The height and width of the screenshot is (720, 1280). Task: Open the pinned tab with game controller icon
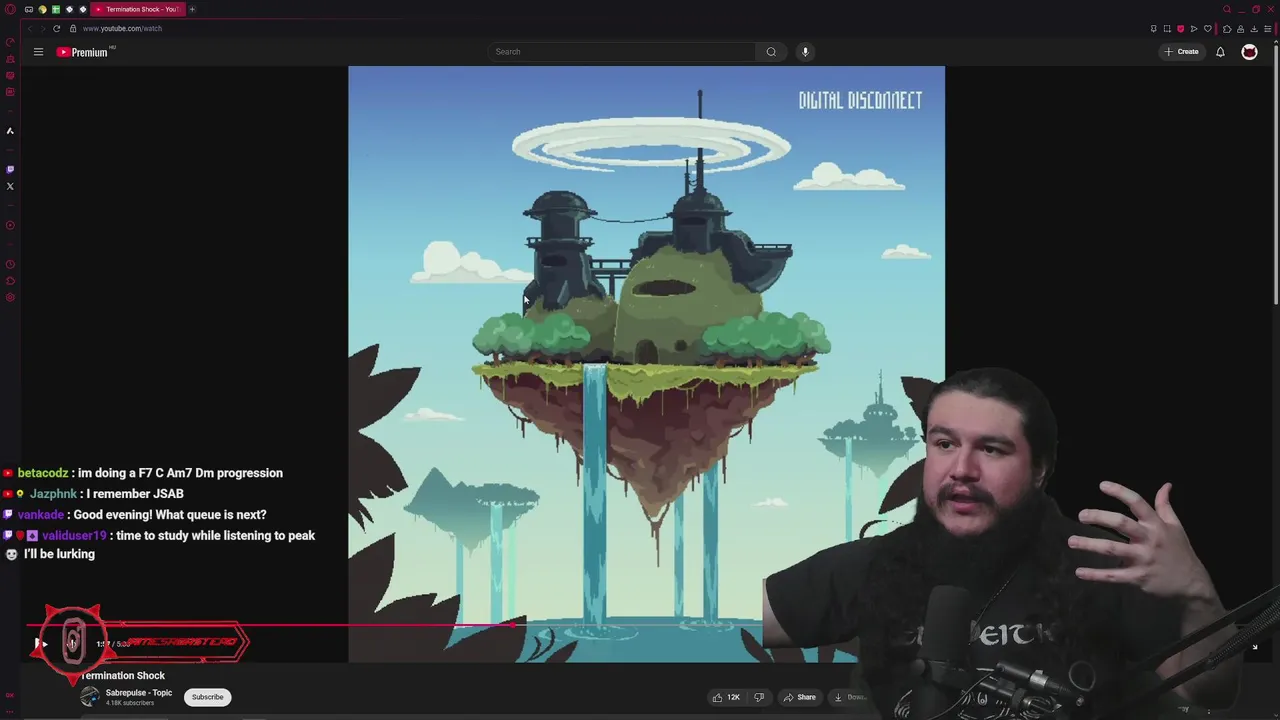tap(29, 9)
